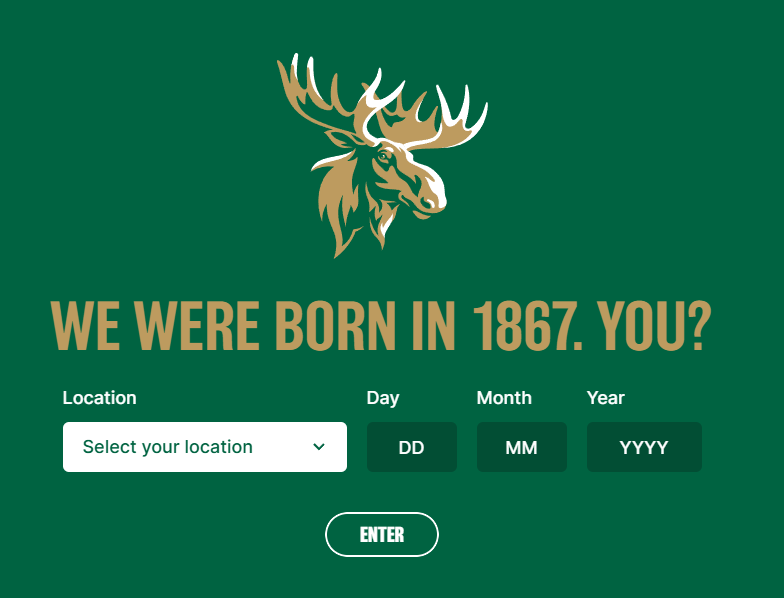Select the YYYY year input field
Image resolution: width=784 pixels, height=598 pixels.
click(x=644, y=446)
